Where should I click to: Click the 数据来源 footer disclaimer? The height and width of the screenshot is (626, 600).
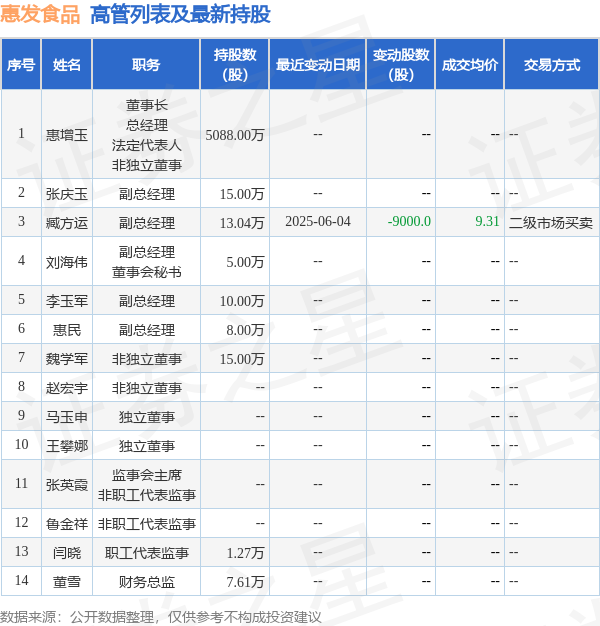pos(160,617)
